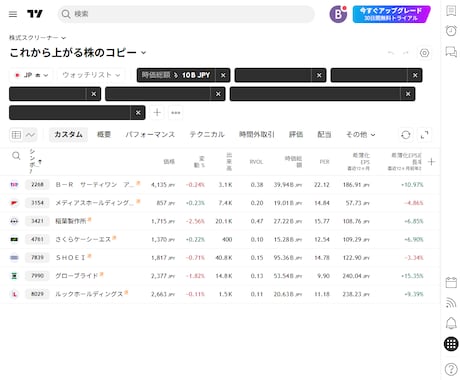Viewport: 460px width, 380px height.
Task: Open the calendar icon in sidebar
Action: pyautogui.click(x=451, y=283)
